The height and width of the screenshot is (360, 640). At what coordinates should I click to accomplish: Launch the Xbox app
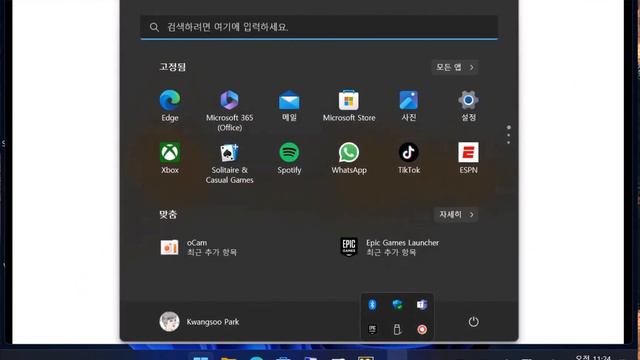pos(170,158)
